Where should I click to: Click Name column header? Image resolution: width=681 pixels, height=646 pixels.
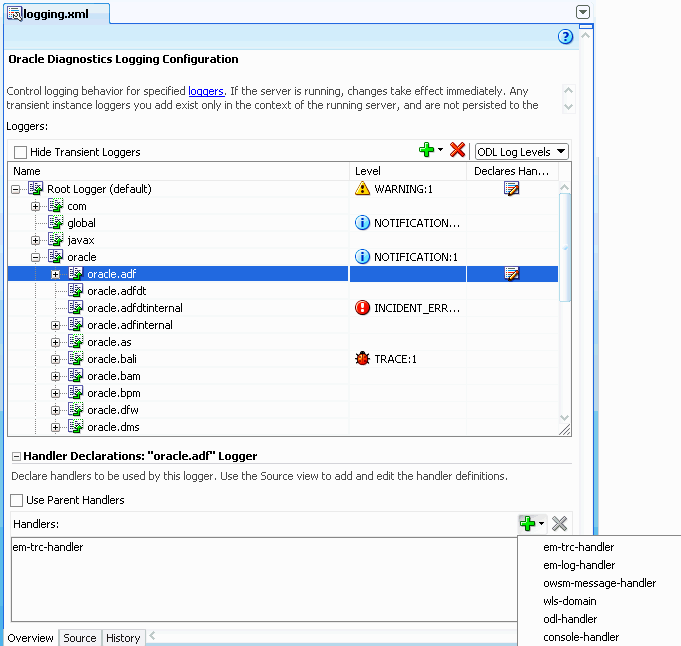click(178, 171)
